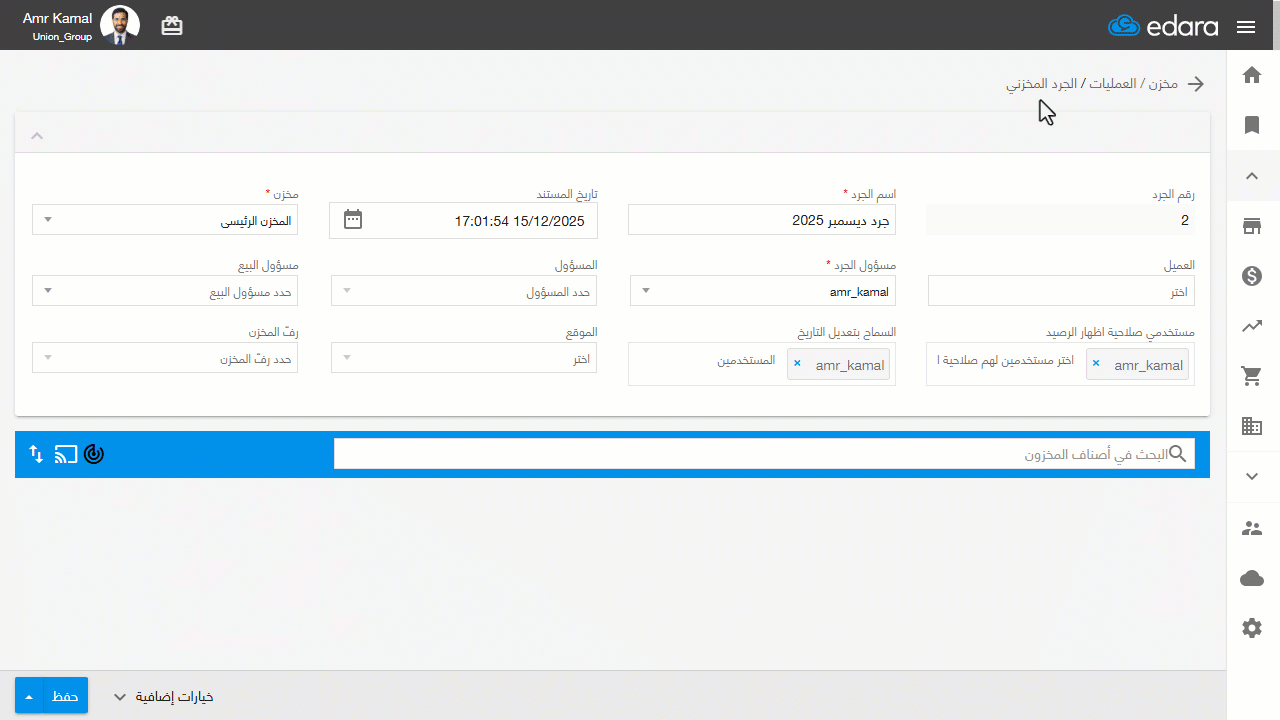
Task: Click the حفظ save button
Action: [66, 696]
